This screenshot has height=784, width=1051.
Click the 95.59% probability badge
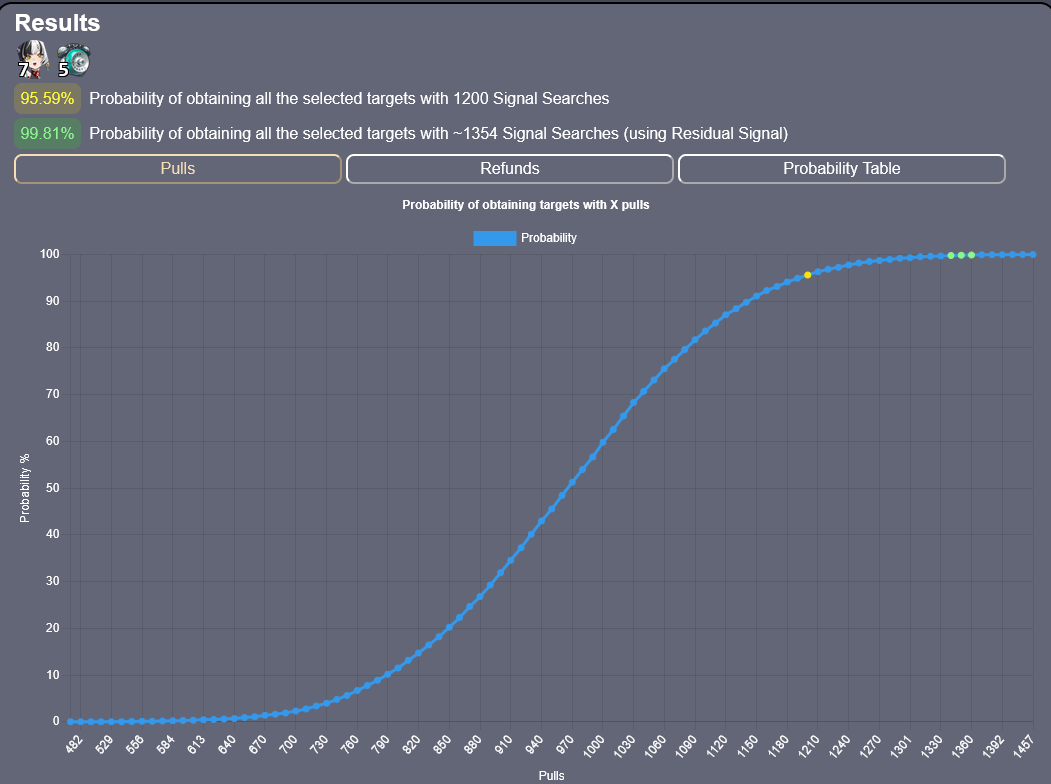[47, 99]
